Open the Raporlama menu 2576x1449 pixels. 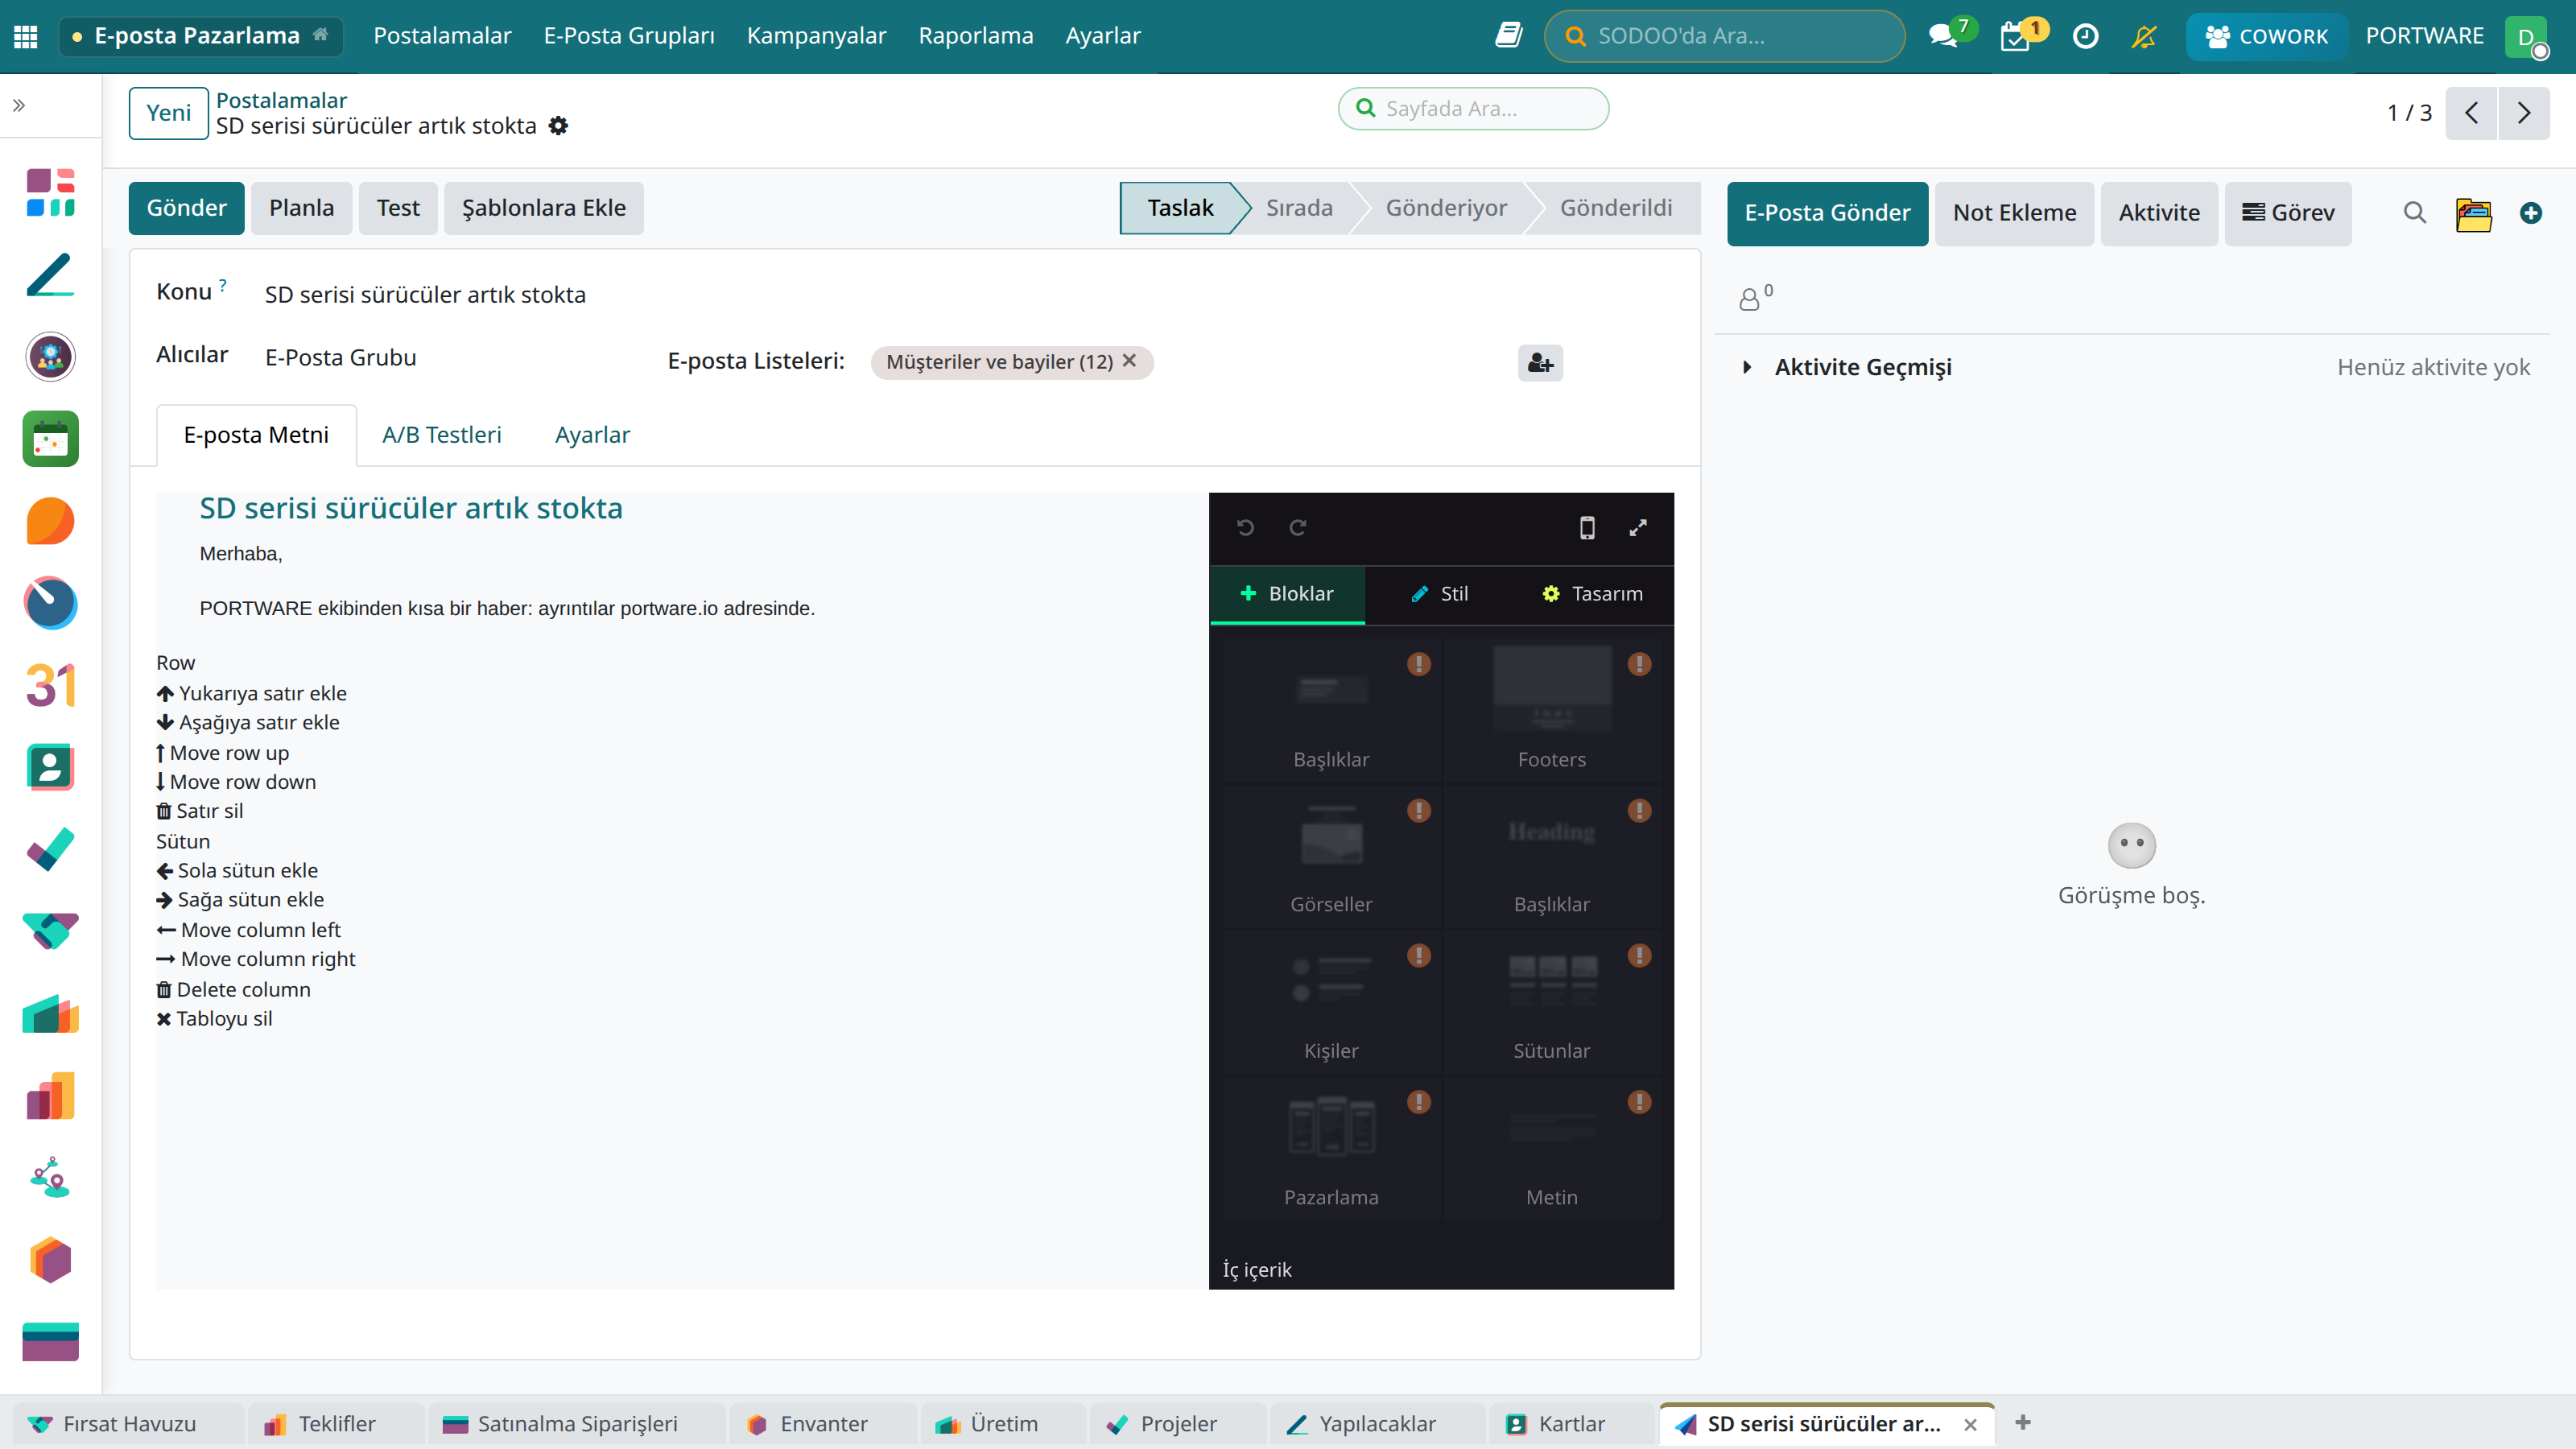click(x=975, y=36)
